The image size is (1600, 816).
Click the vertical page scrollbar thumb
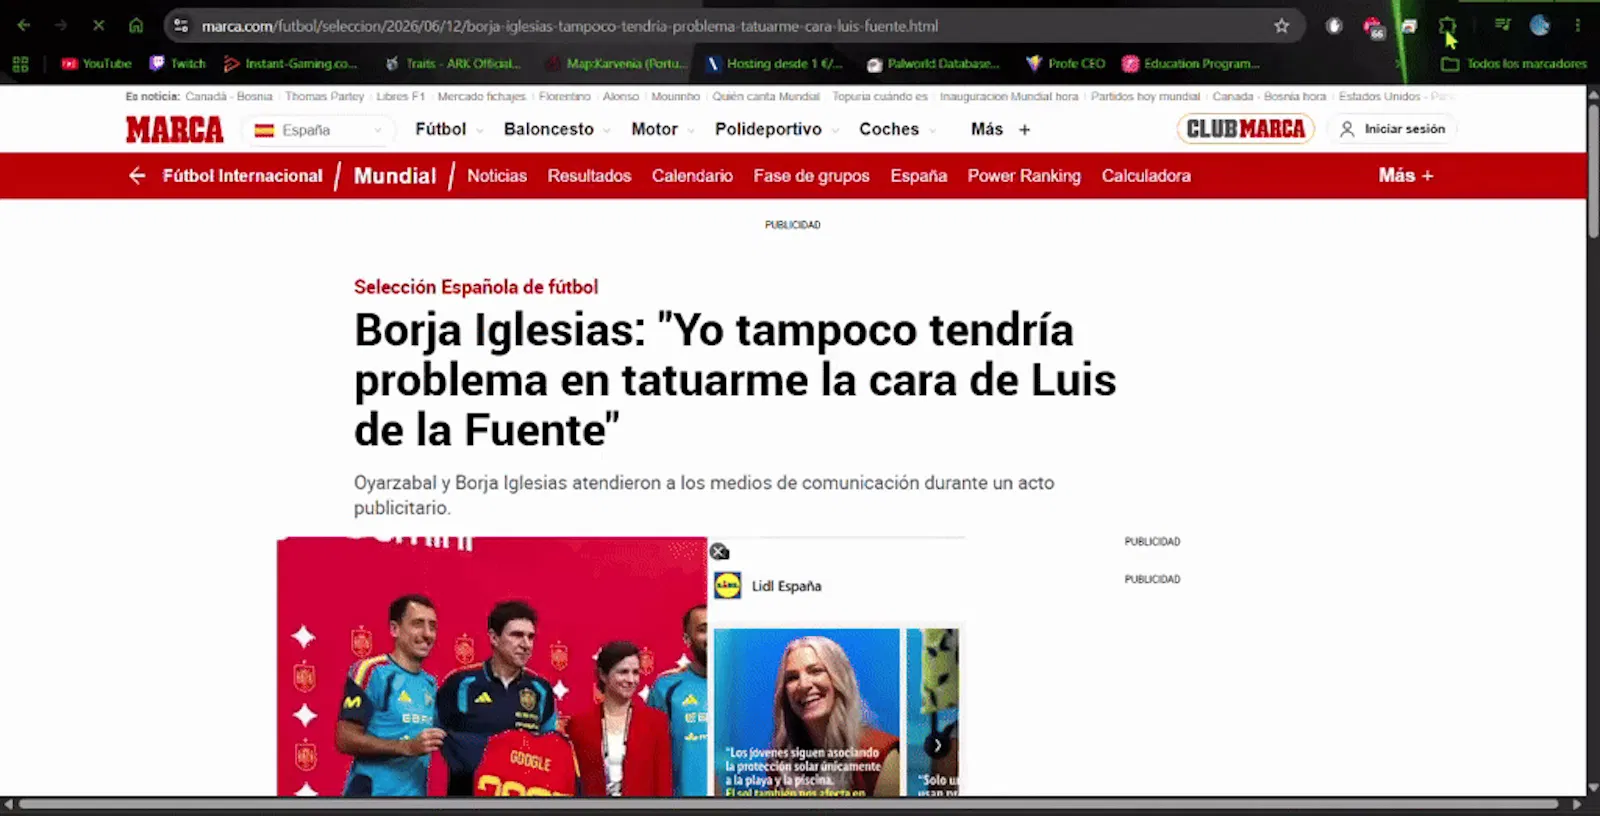click(x=1593, y=170)
